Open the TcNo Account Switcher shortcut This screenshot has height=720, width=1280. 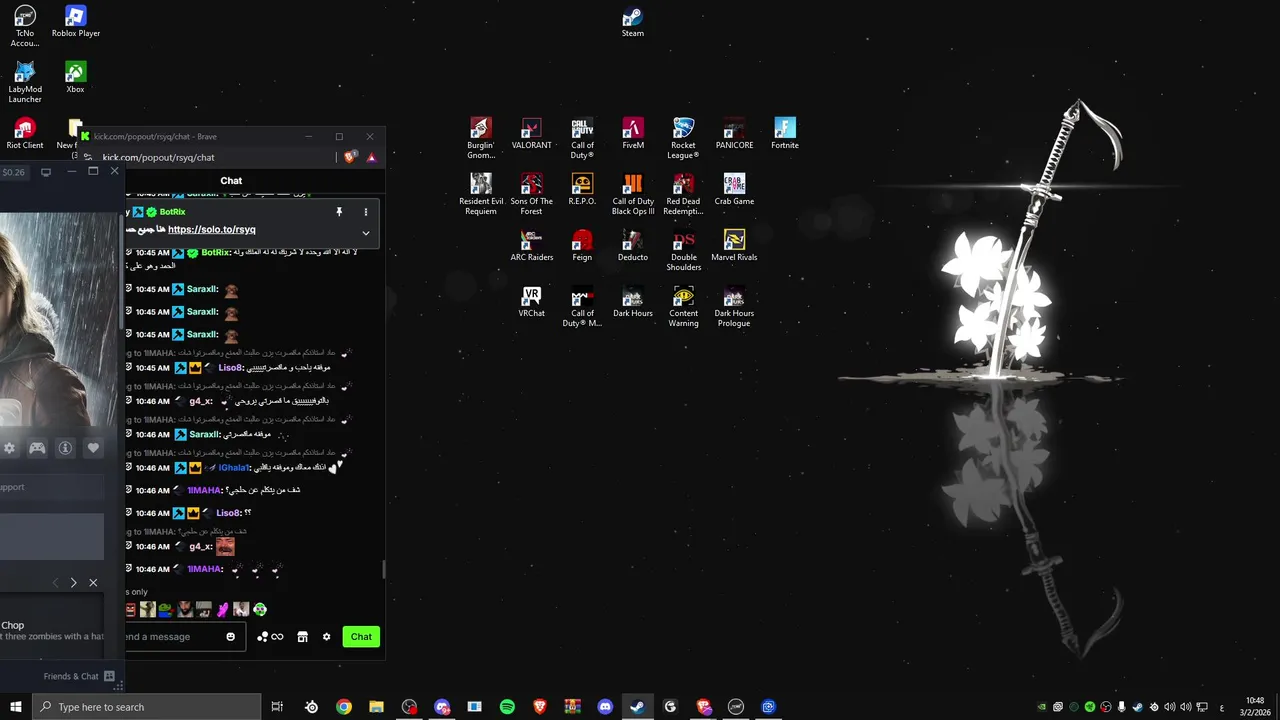pyautogui.click(x=25, y=26)
